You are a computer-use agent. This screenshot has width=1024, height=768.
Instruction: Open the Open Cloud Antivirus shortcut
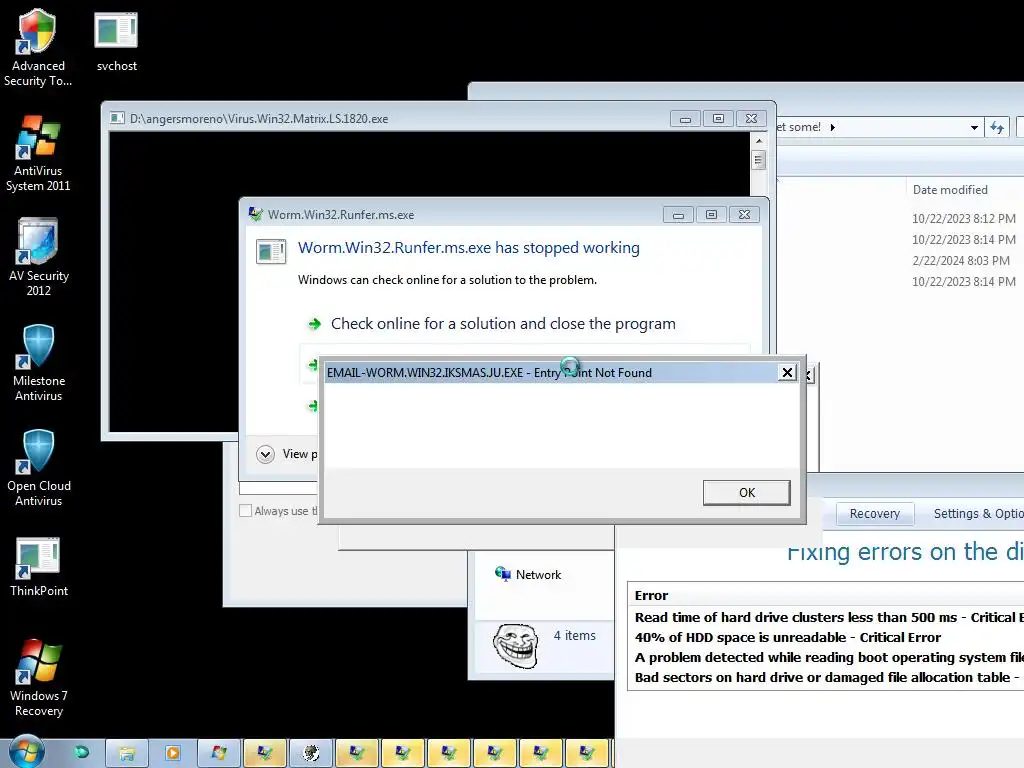[x=38, y=468]
